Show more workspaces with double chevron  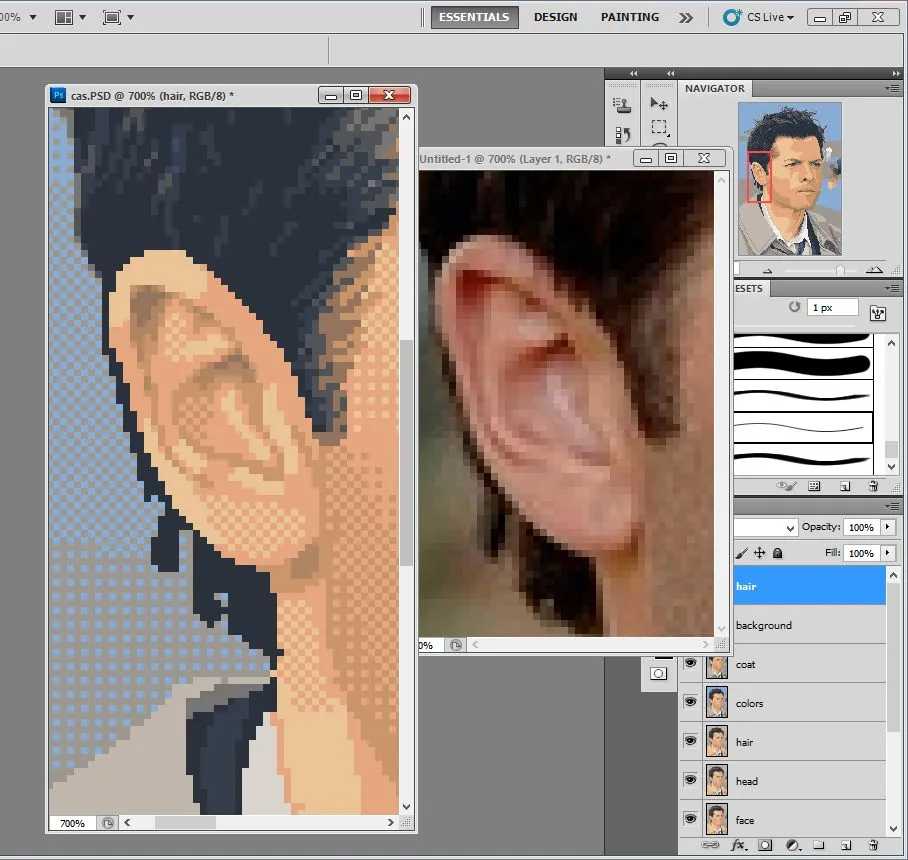686,18
